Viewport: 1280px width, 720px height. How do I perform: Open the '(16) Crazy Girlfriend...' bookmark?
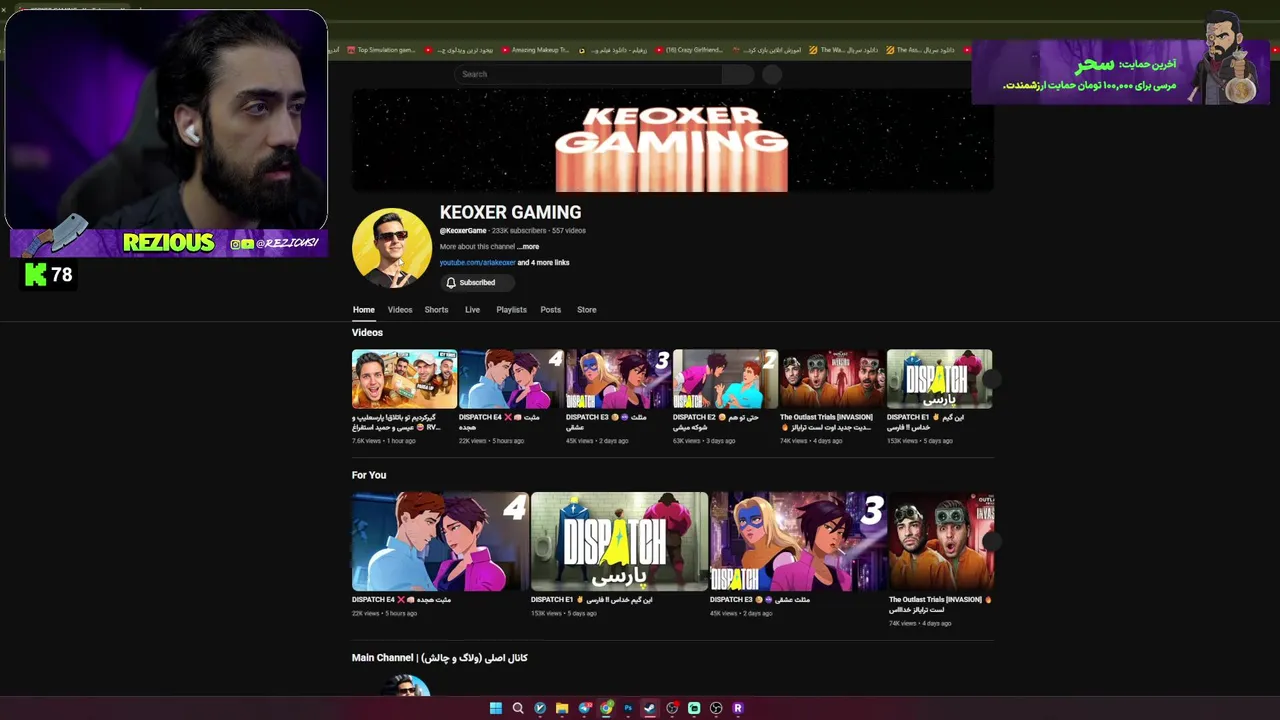click(x=688, y=50)
